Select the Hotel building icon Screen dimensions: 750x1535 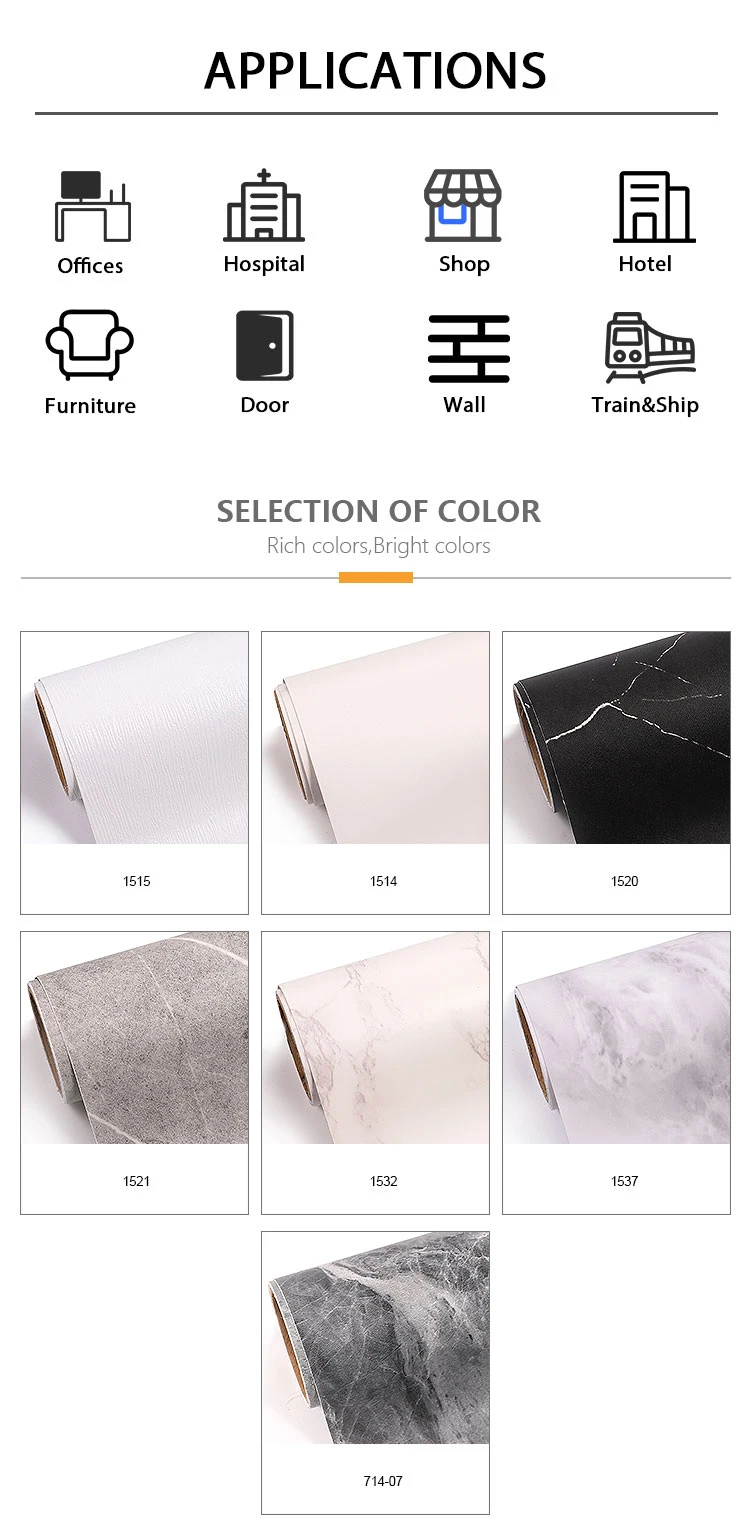653,207
